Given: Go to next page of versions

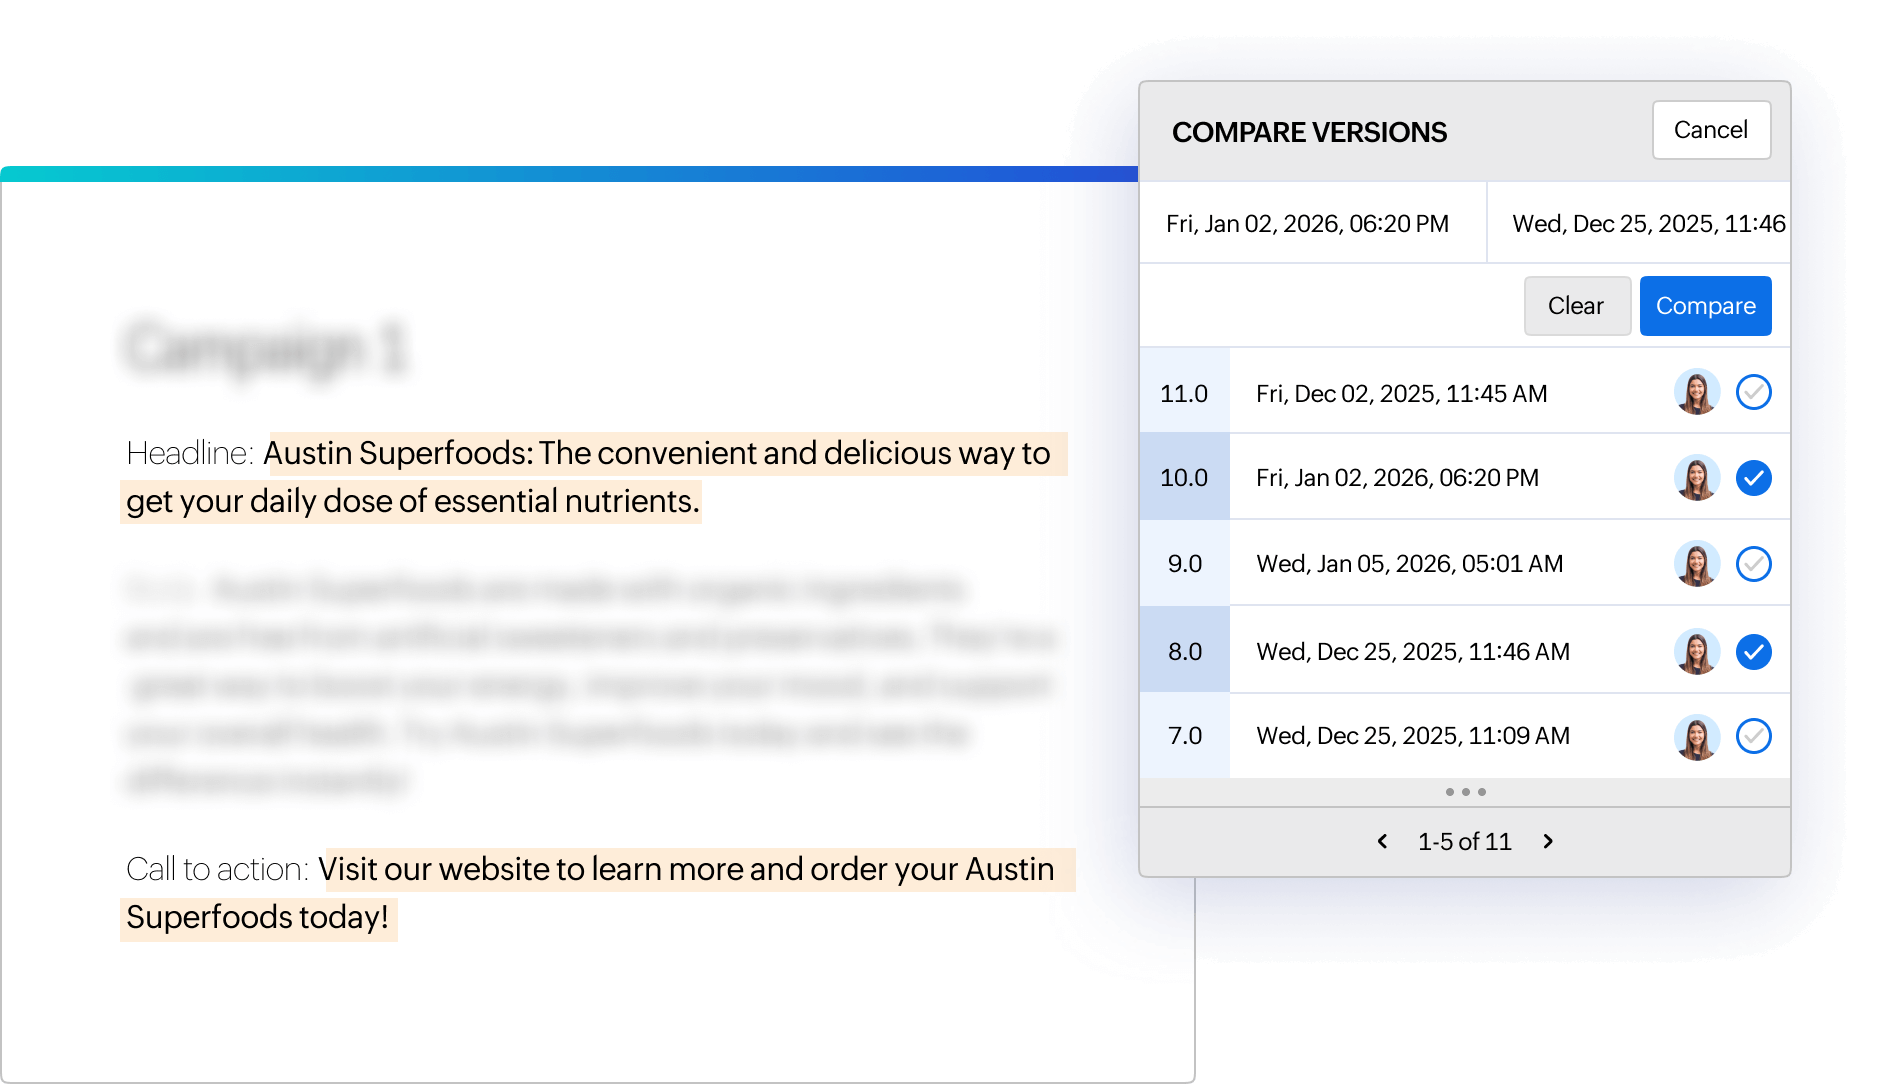Looking at the screenshot, I should (1548, 842).
